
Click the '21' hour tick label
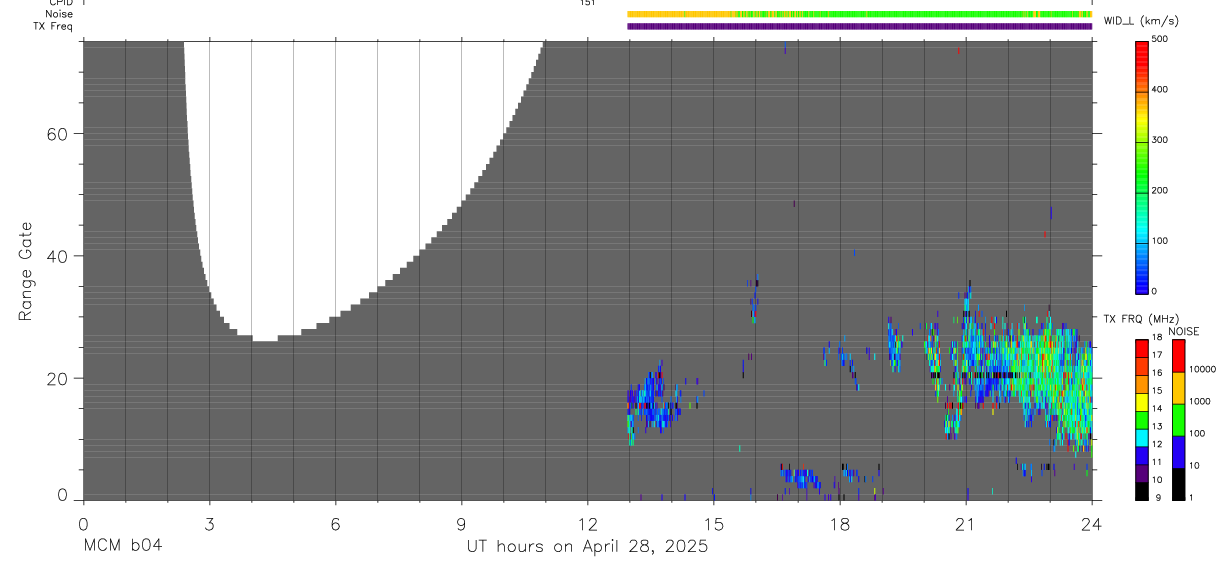965,524
